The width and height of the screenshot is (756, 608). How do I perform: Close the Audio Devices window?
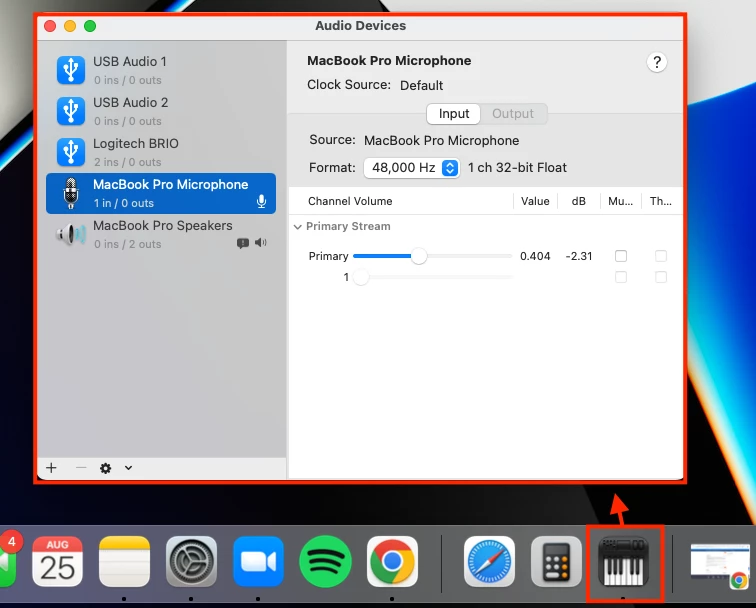(50, 26)
